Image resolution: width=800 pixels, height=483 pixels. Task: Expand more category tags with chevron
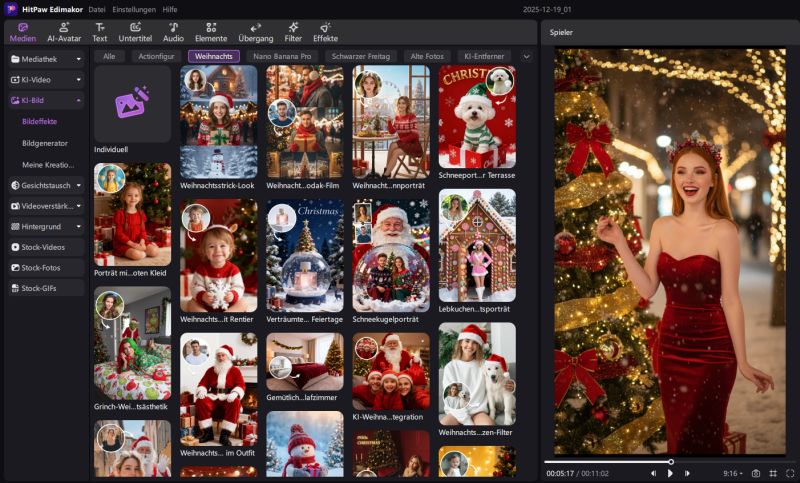[527, 57]
